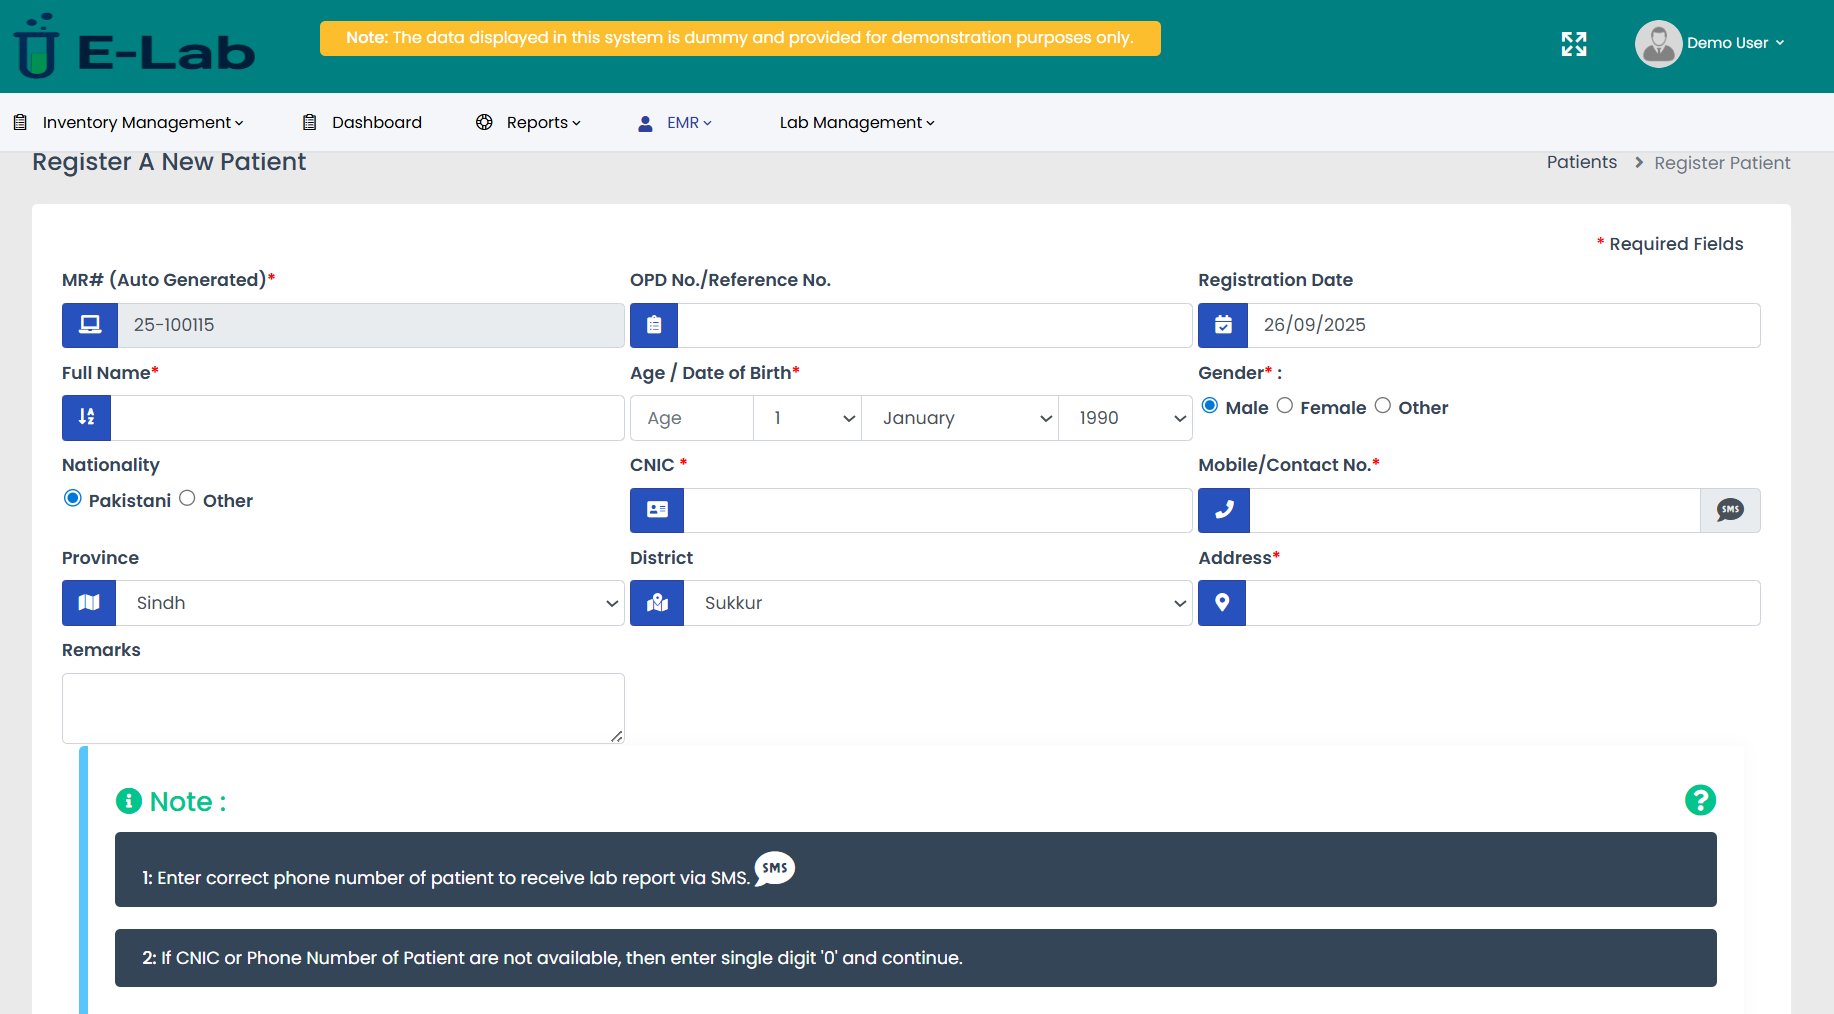Select the Female gender radio button

[1285, 406]
